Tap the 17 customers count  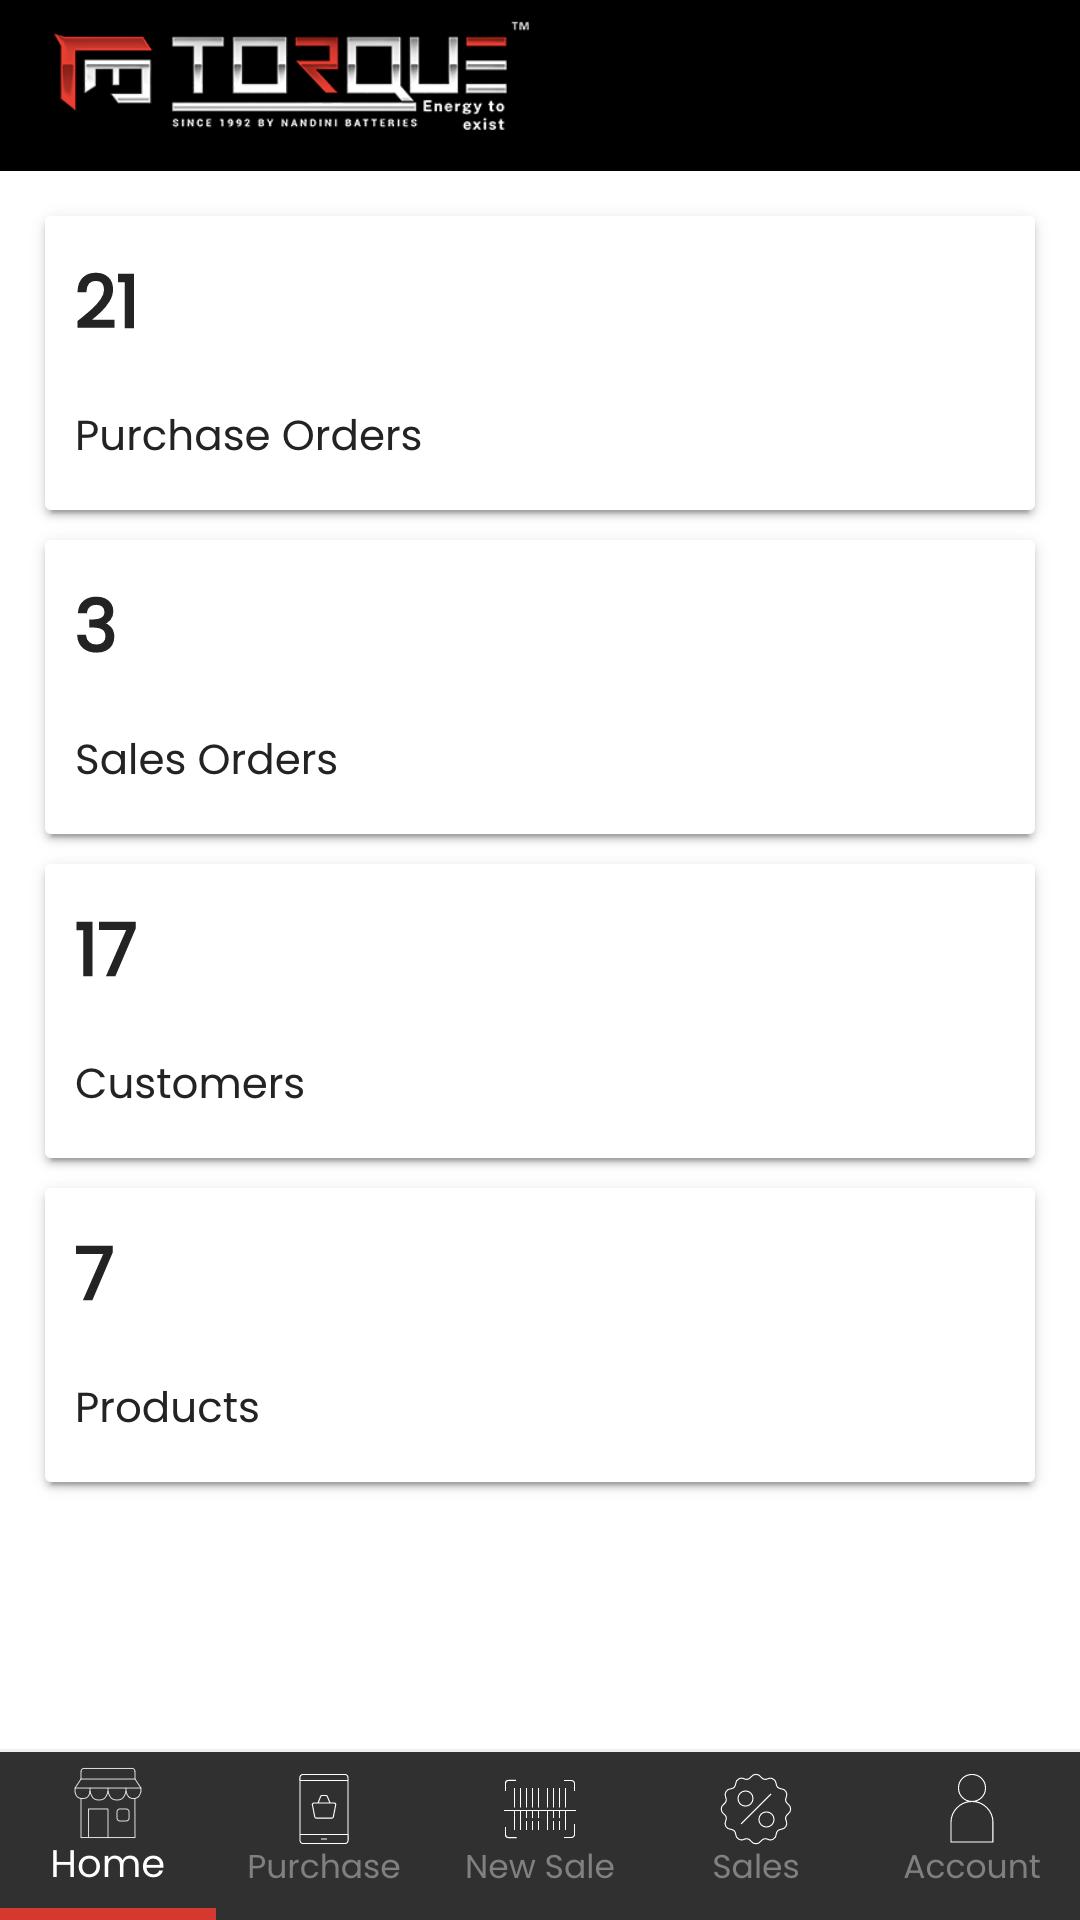105,950
